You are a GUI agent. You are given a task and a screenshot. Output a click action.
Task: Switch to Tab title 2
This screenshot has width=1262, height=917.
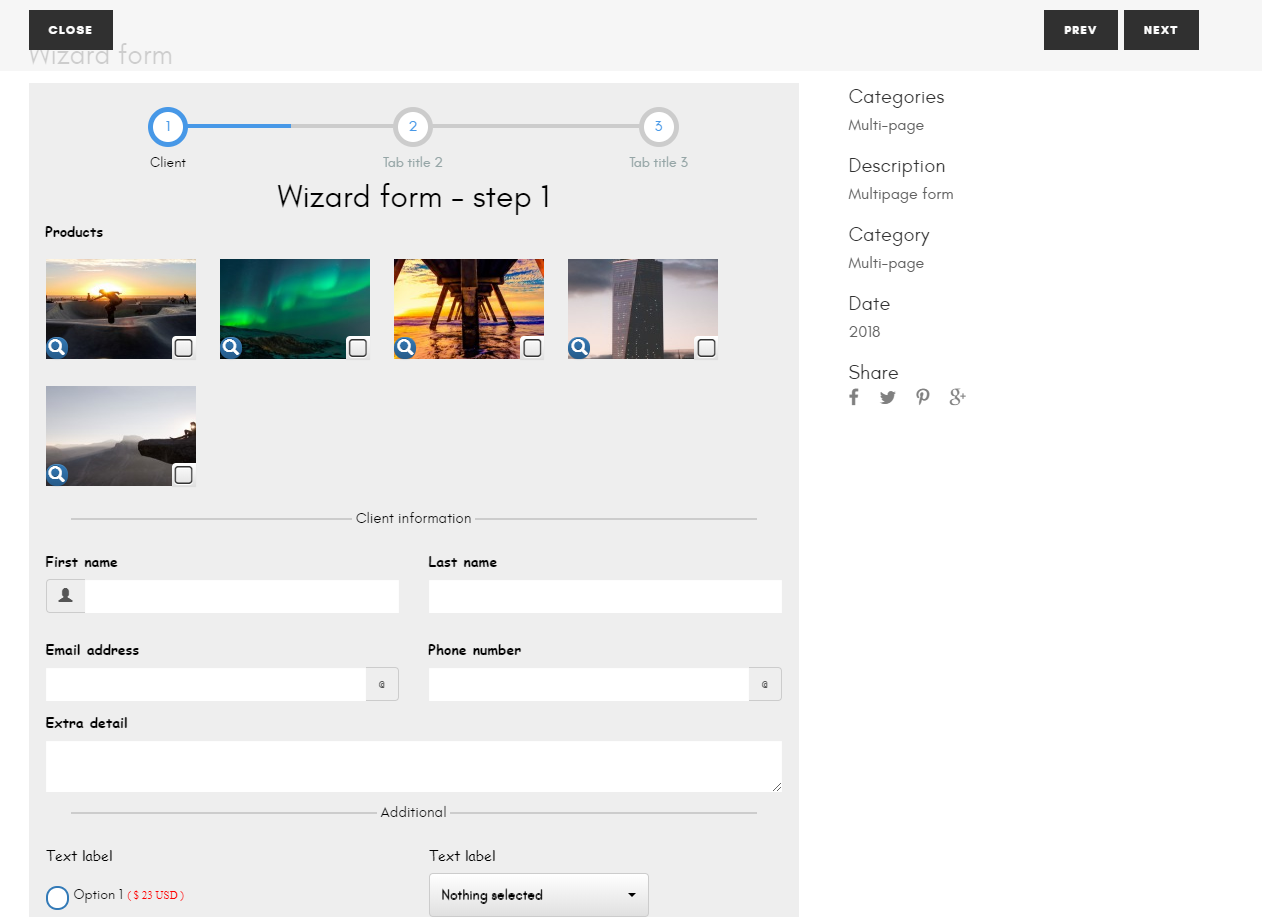(413, 127)
